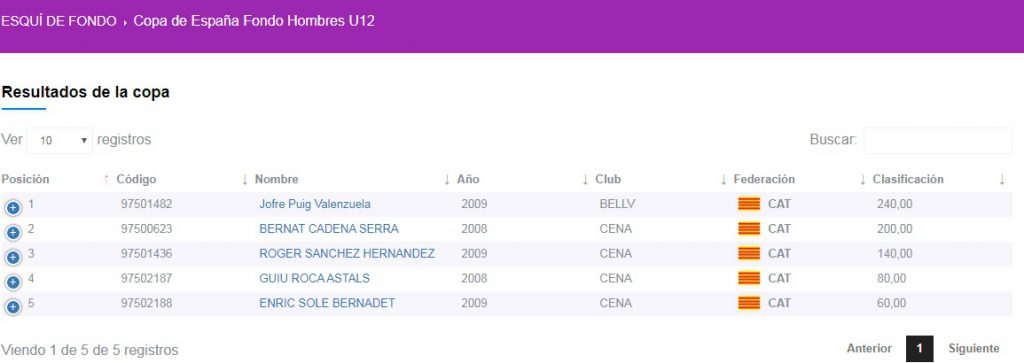Click the Catalan flag in Jofre Puig's row
Screen dimensions: 1024x363
[x=749, y=204]
